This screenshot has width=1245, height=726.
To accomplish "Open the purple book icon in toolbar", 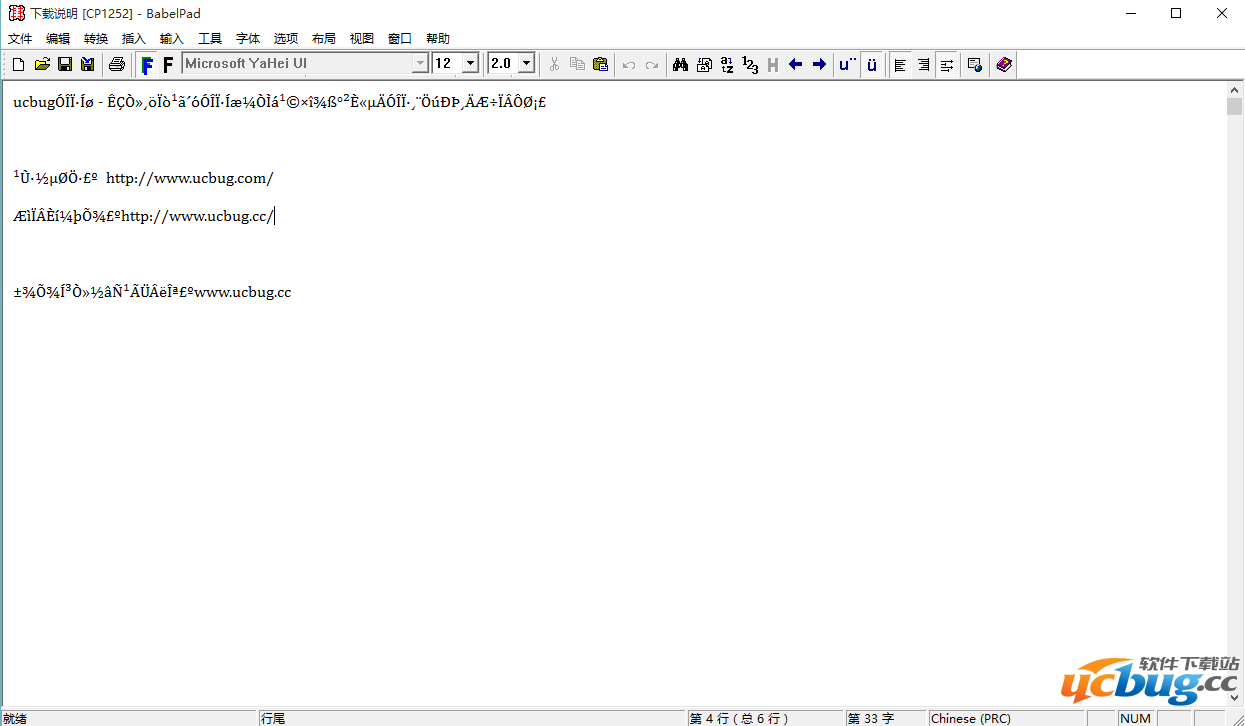I will [x=1004, y=65].
